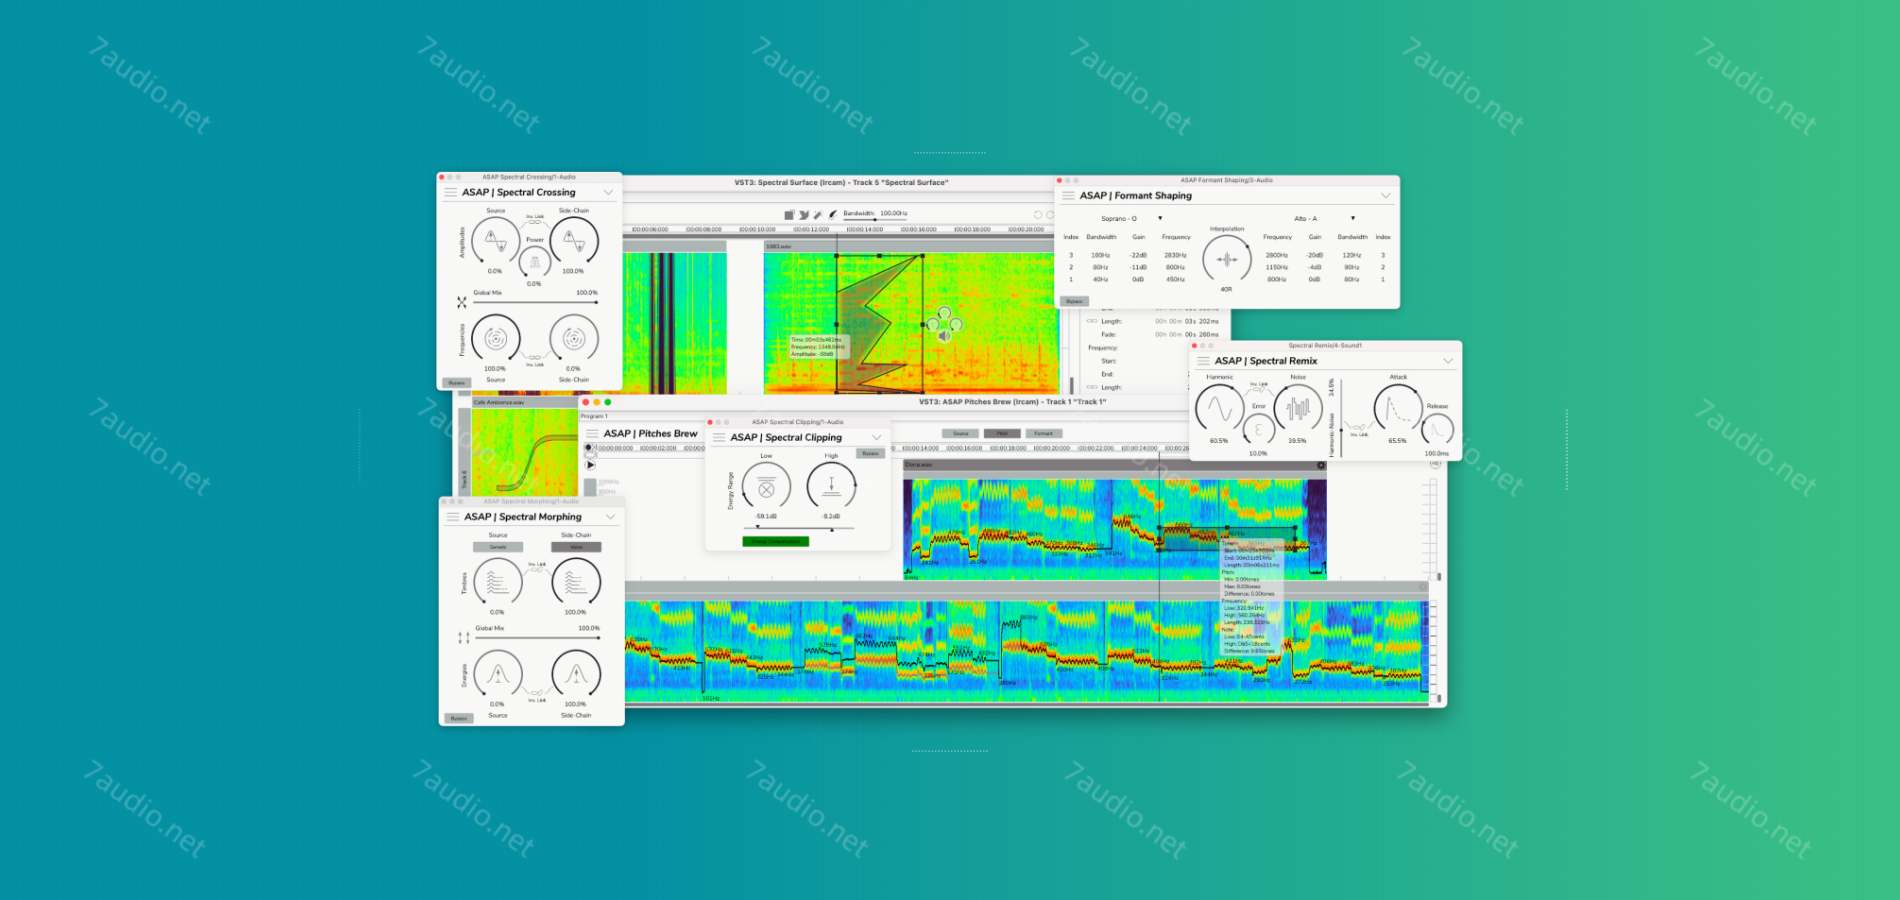Click the Low energy knob in Spectral Clipping
This screenshot has height=900, width=1900.
tap(766, 488)
